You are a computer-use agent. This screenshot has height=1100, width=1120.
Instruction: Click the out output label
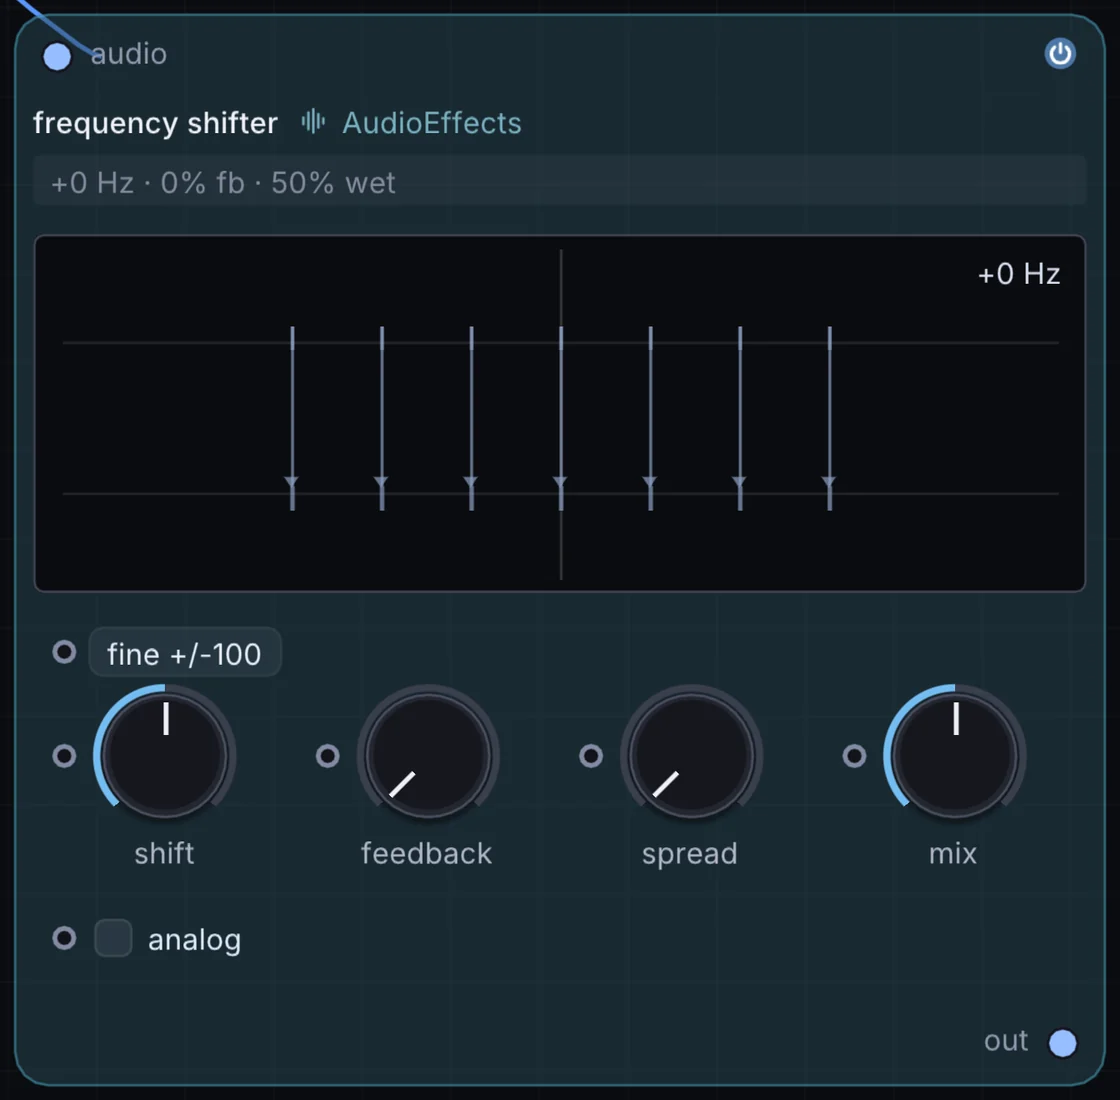point(1006,1041)
